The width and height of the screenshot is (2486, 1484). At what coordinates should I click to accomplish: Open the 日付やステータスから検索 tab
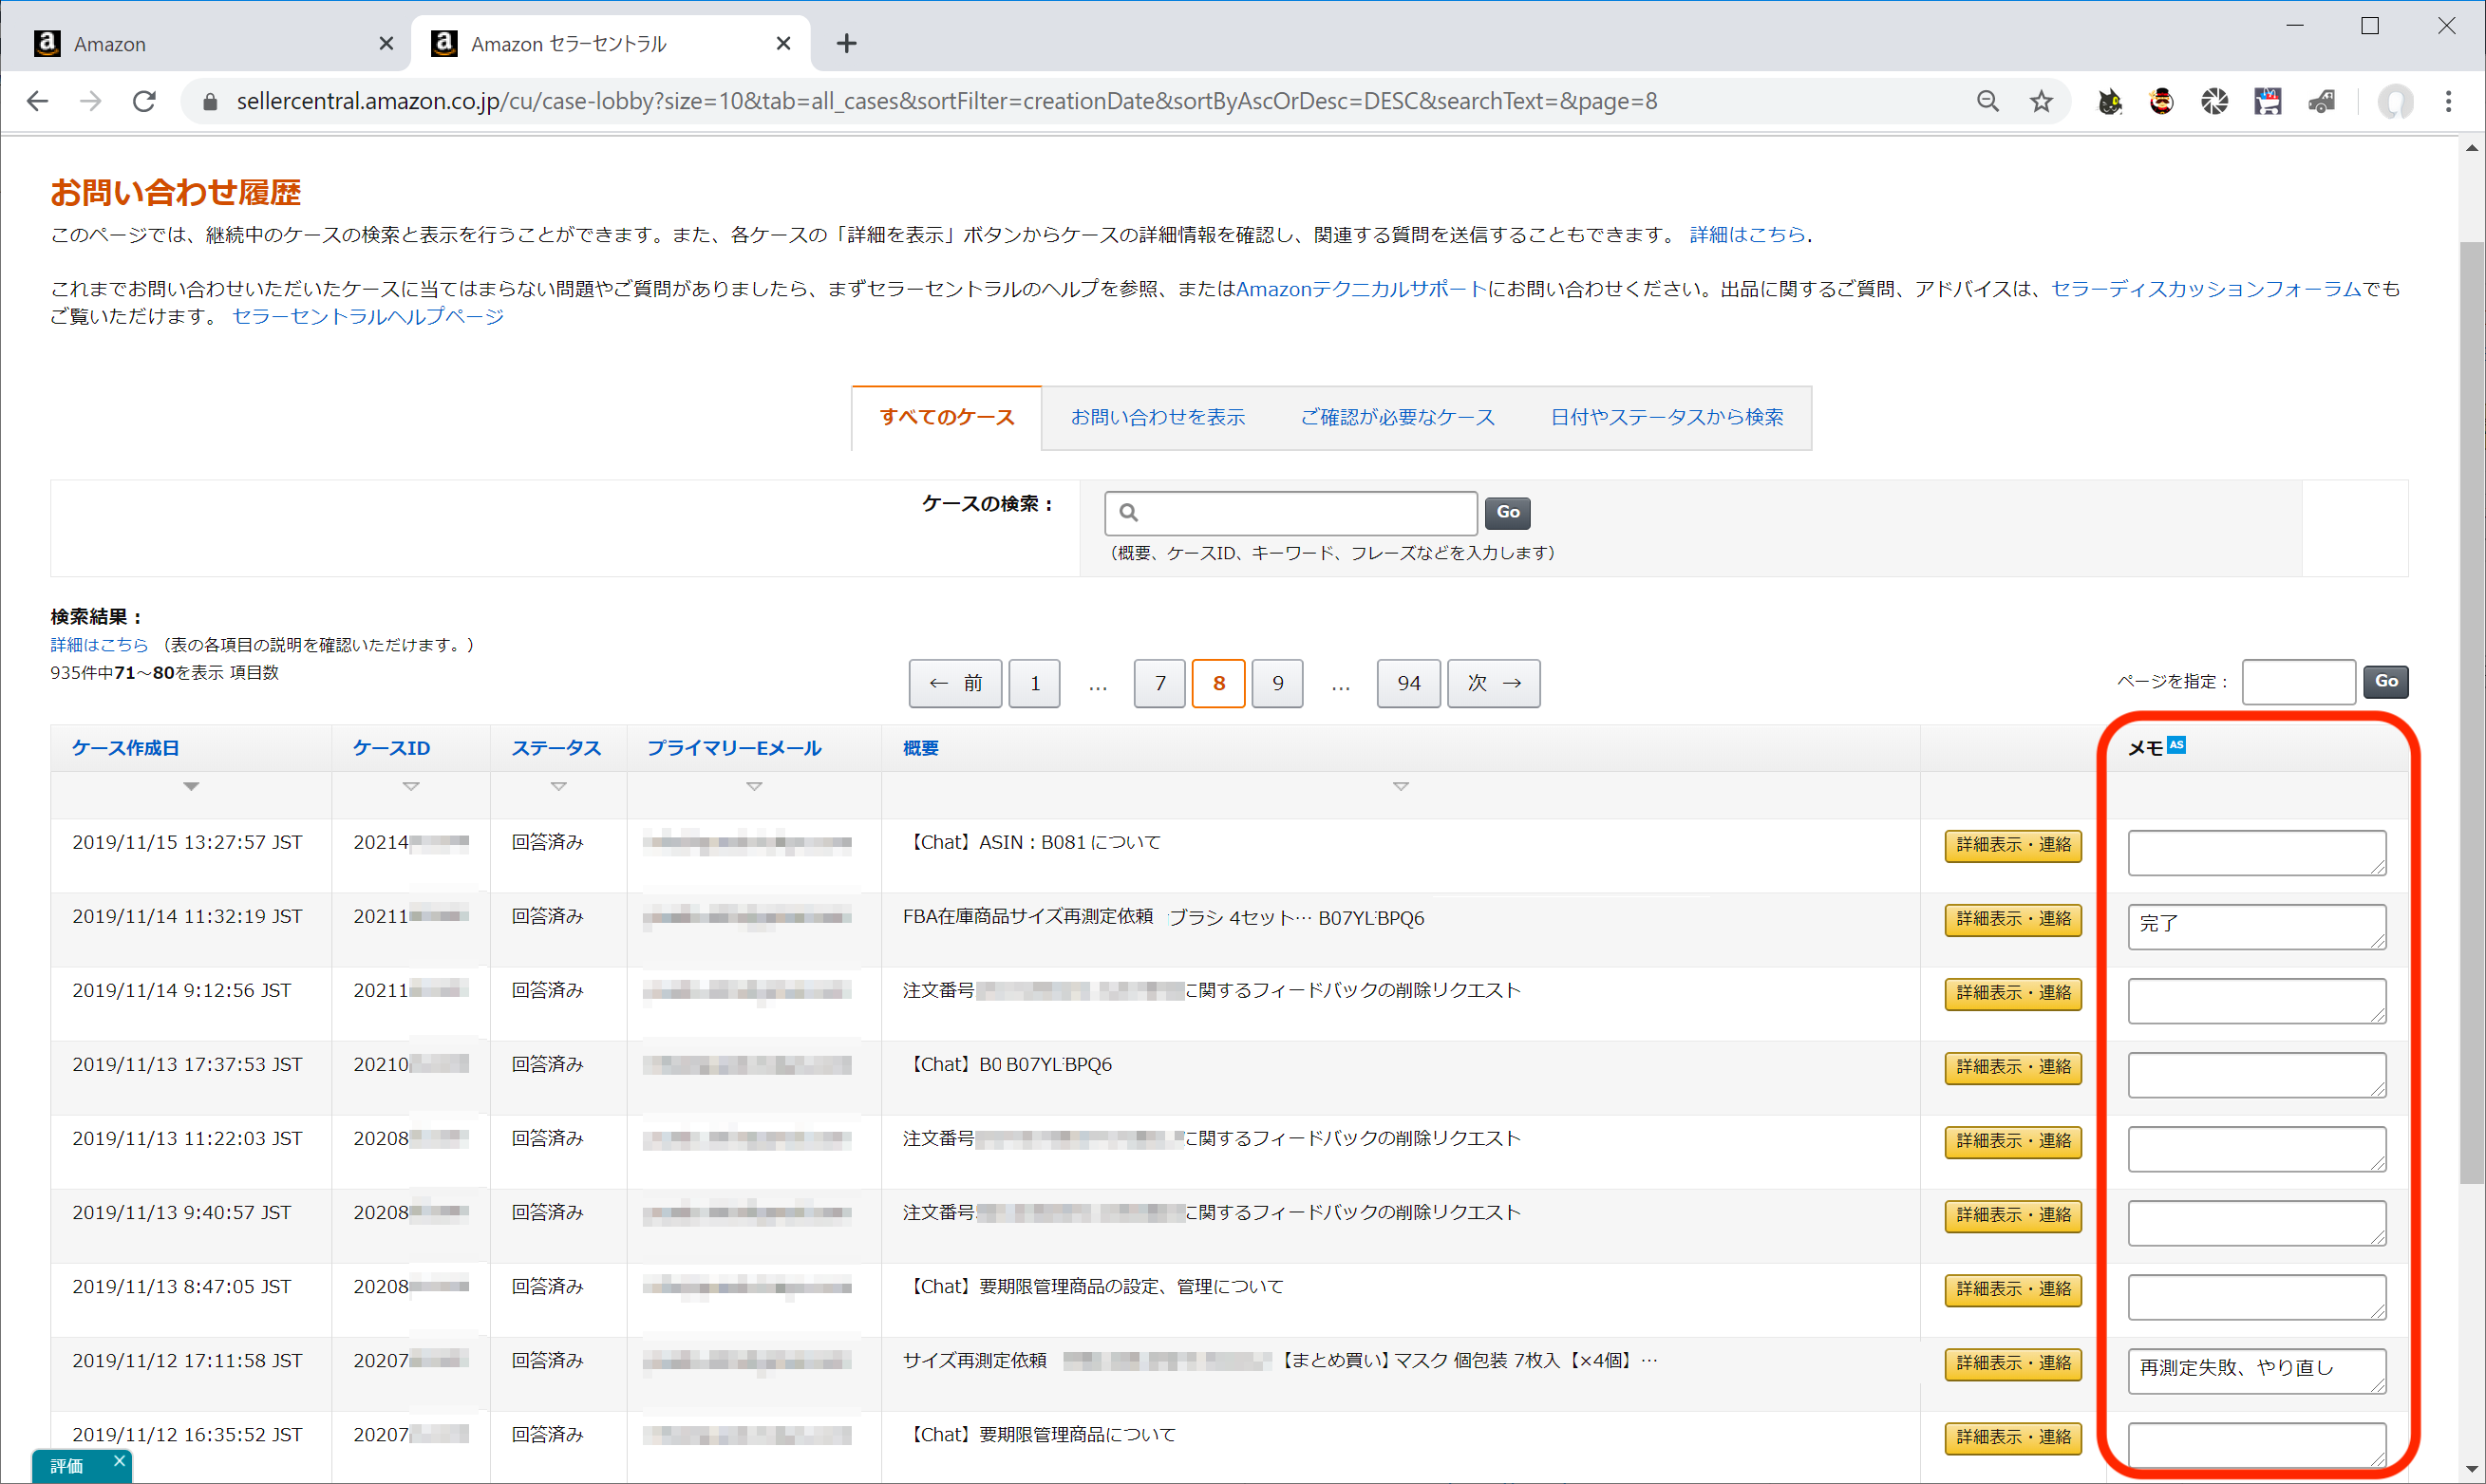(x=1666, y=417)
